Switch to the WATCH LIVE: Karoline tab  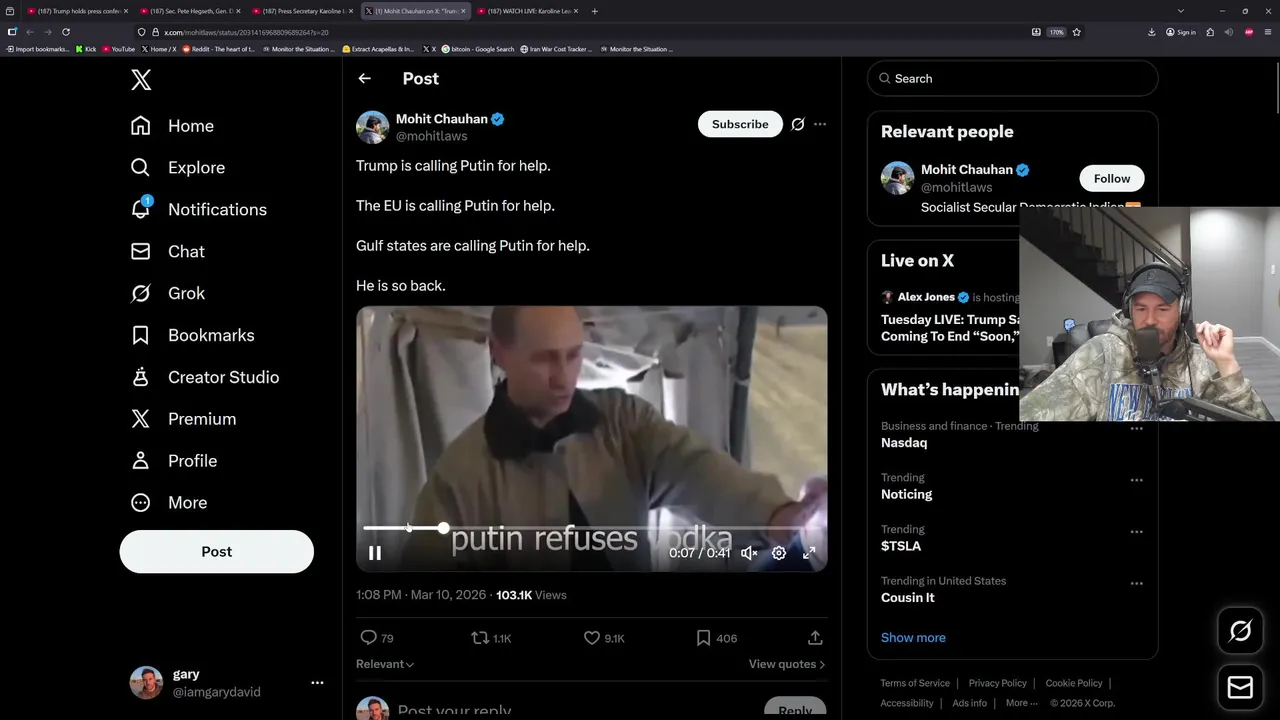pos(526,11)
